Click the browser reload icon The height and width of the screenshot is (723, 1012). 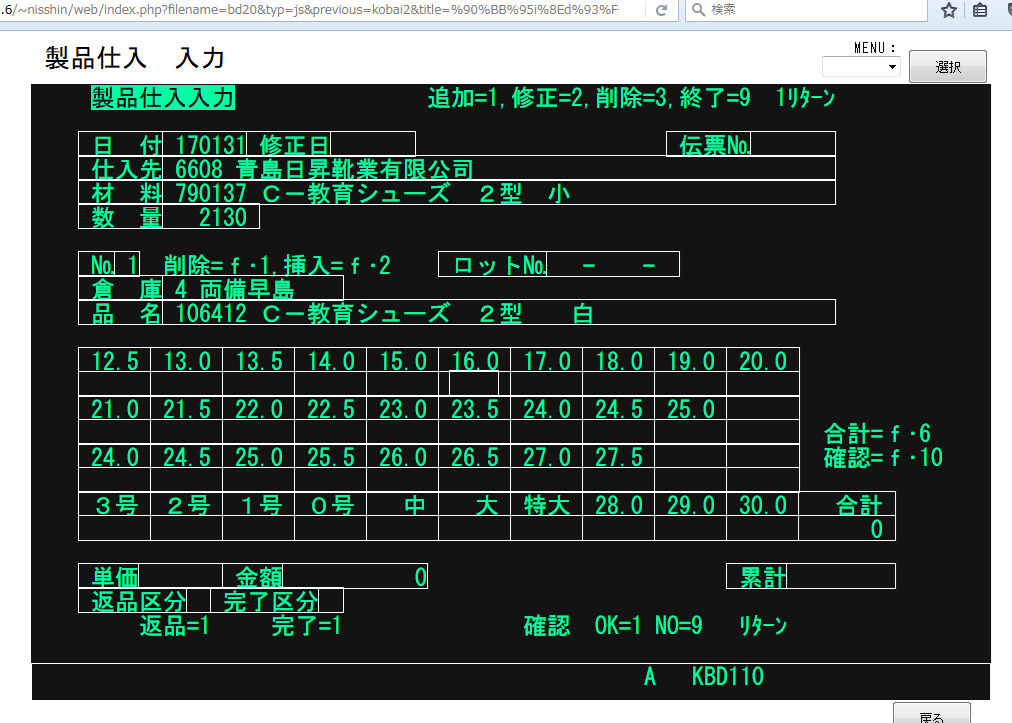661,10
